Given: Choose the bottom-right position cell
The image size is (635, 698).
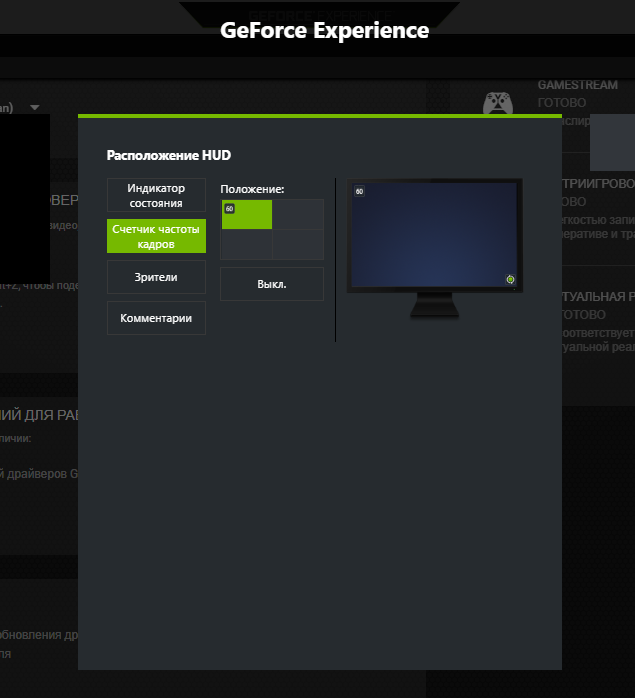Looking at the screenshot, I should [x=298, y=244].
